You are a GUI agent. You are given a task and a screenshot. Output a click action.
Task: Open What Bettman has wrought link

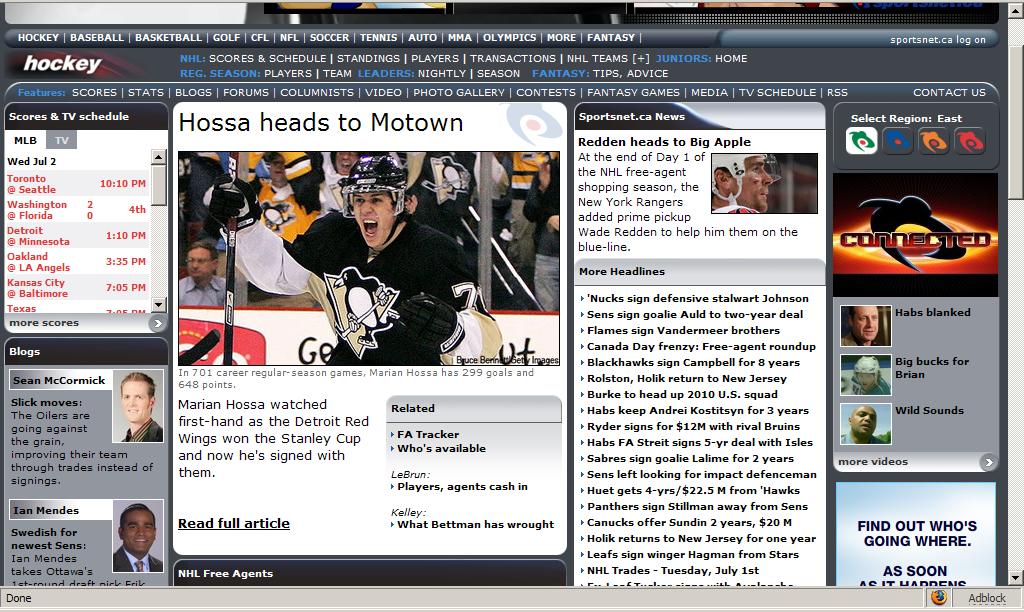click(x=475, y=524)
